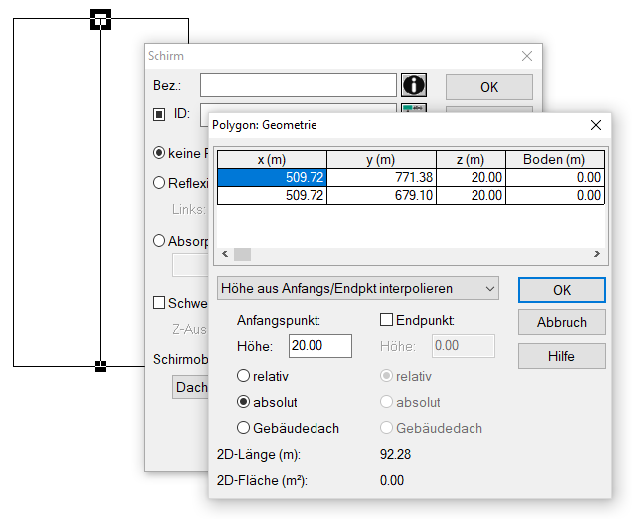Click OK in Polygon: Geometrie dialog
The width and height of the screenshot is (632, 519).
coord(561,290)
